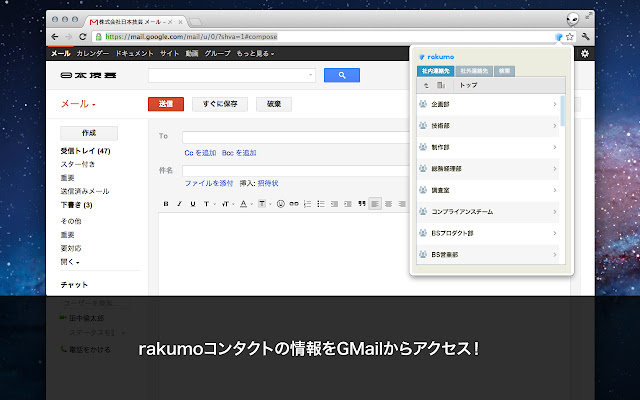Open the red メール dropdown

78,104
